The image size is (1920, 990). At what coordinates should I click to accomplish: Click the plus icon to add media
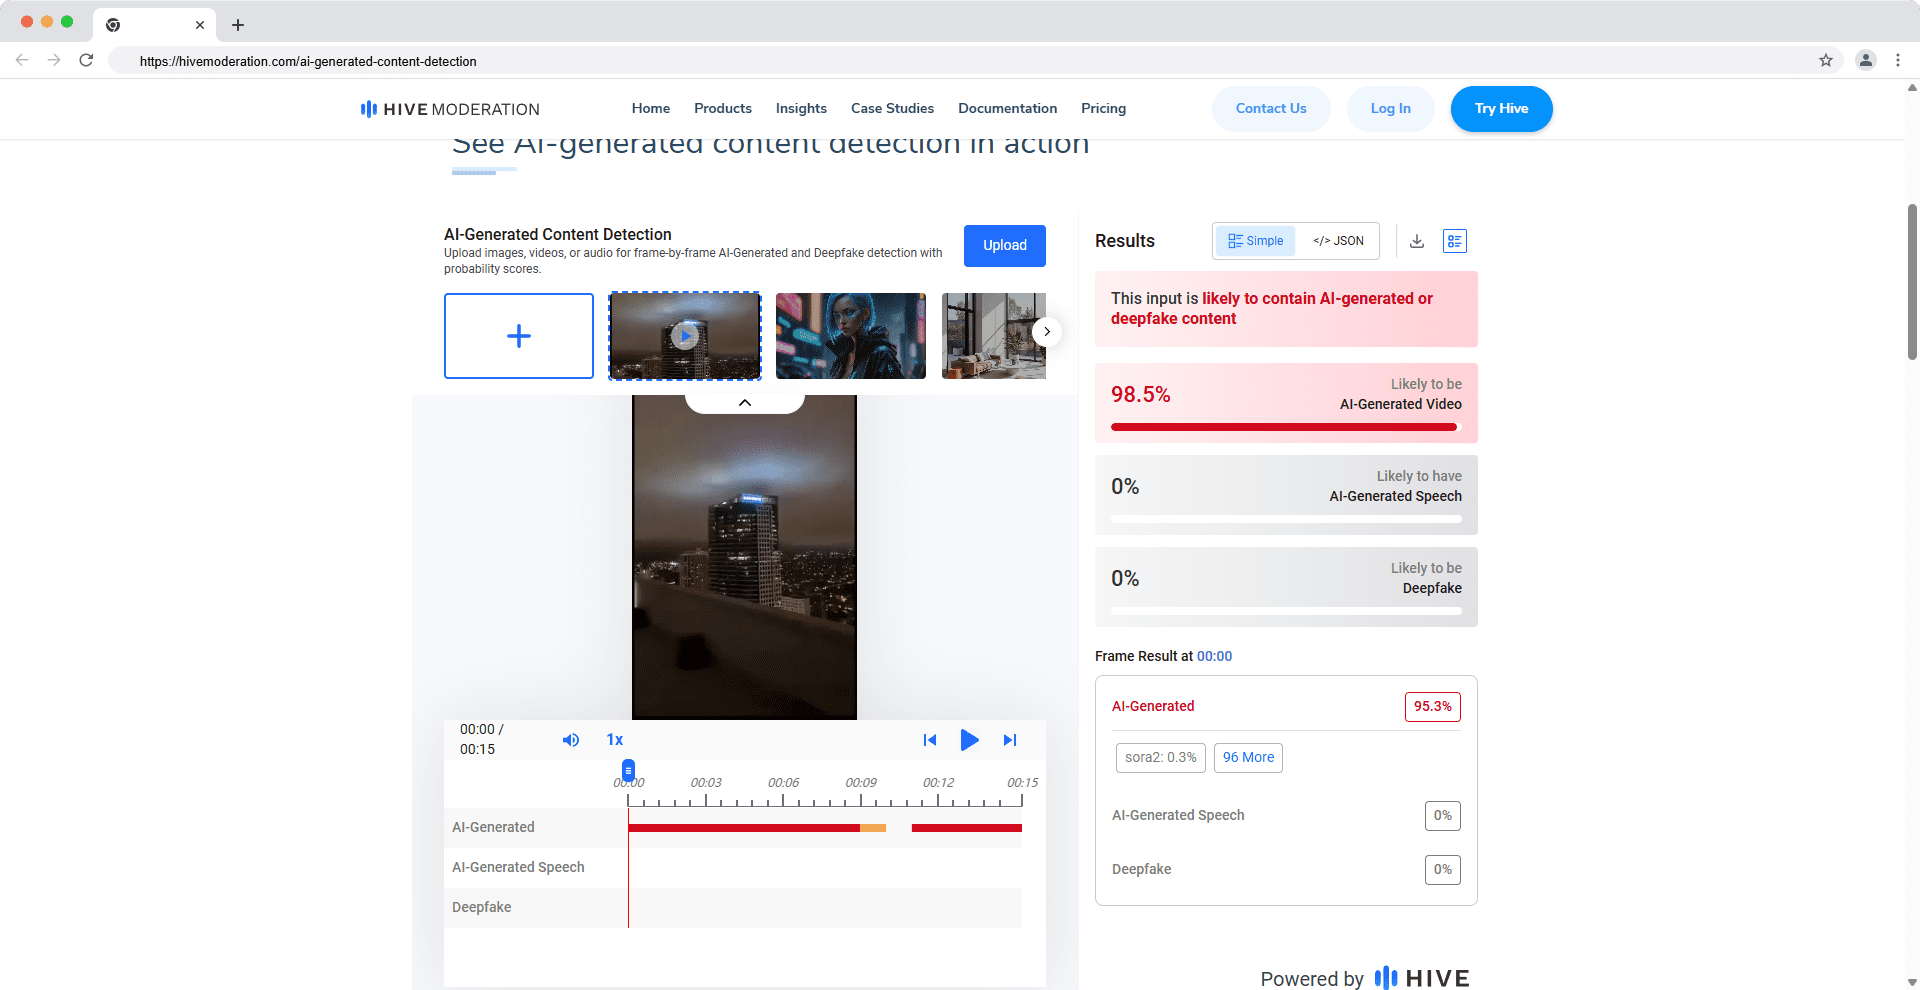tap(519, 336)
